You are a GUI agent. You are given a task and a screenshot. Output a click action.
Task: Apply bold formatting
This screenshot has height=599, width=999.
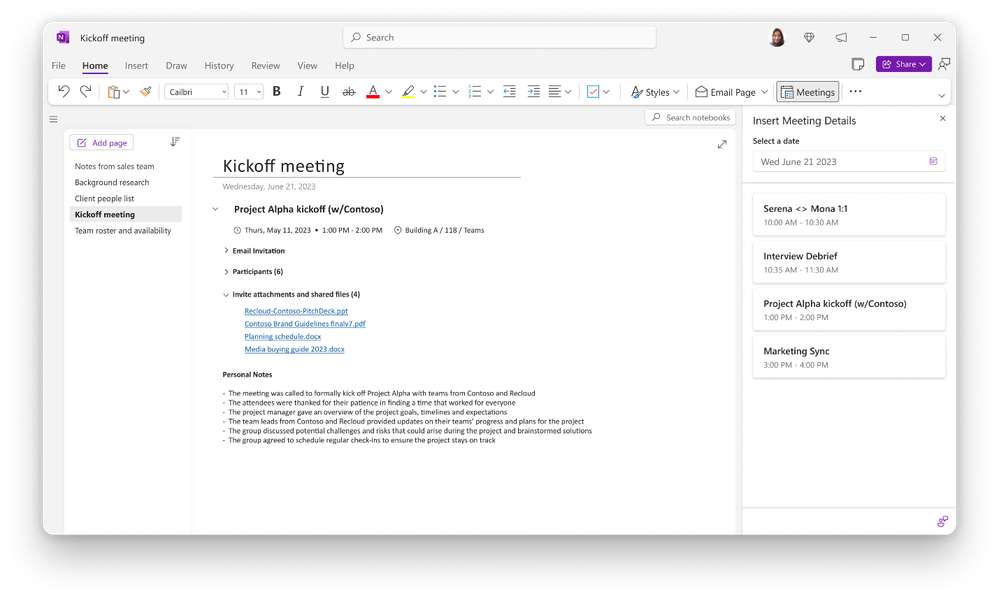click(276, 91)
